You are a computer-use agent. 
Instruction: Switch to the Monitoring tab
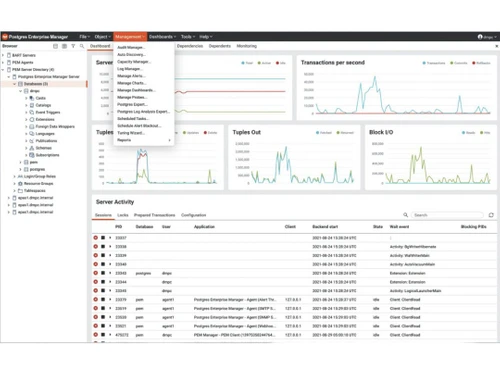point(247,46)
